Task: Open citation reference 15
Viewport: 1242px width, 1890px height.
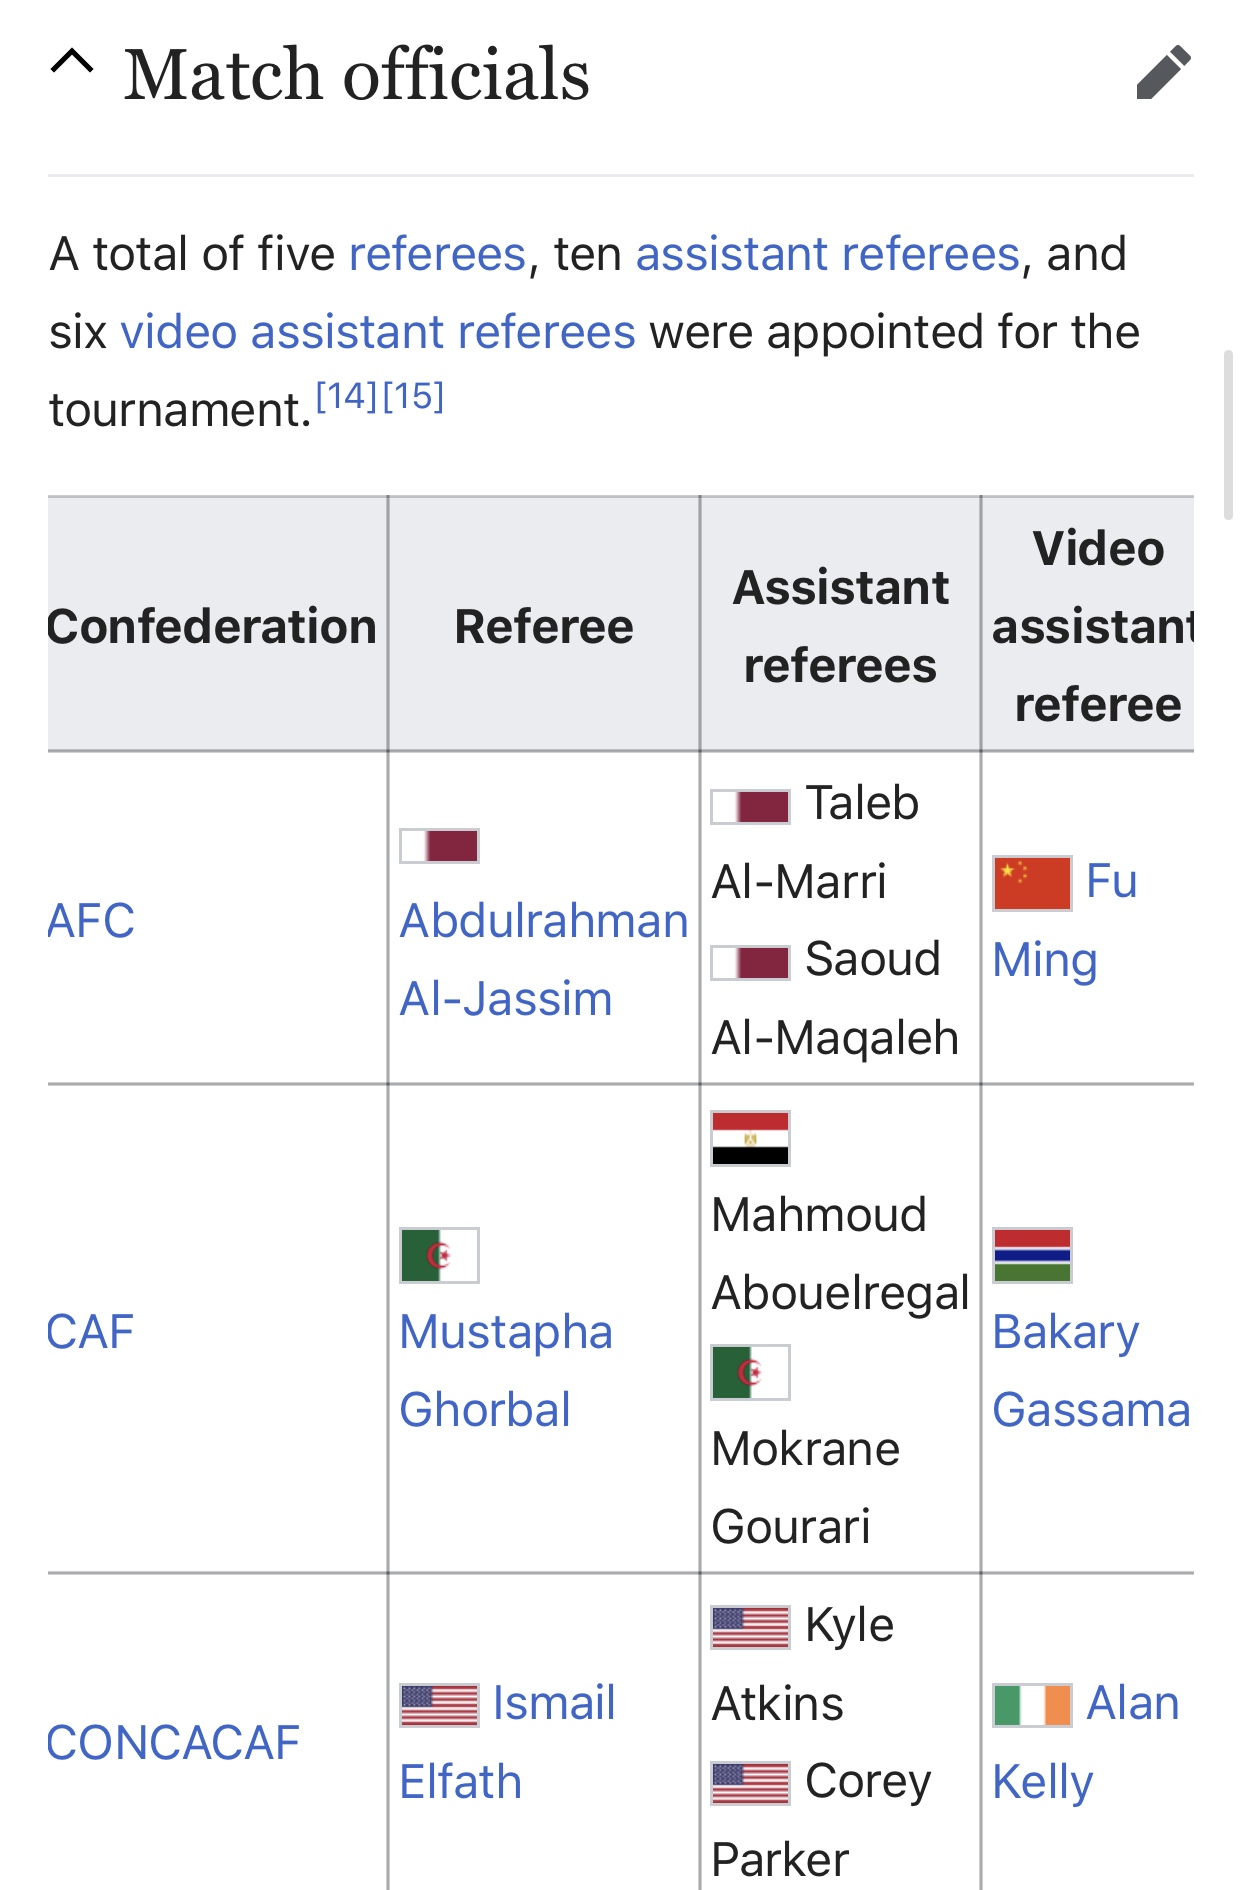Action: point(413,397)
